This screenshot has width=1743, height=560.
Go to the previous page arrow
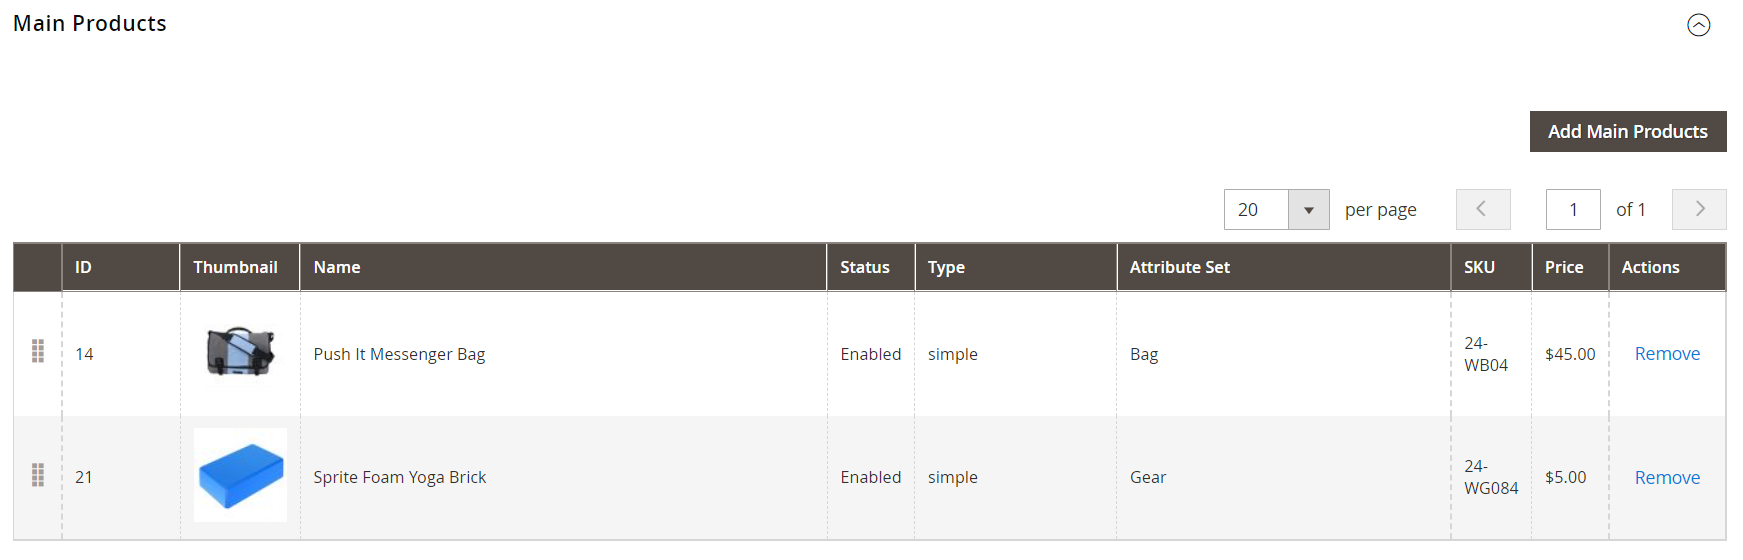click(x=1482, y=210)
